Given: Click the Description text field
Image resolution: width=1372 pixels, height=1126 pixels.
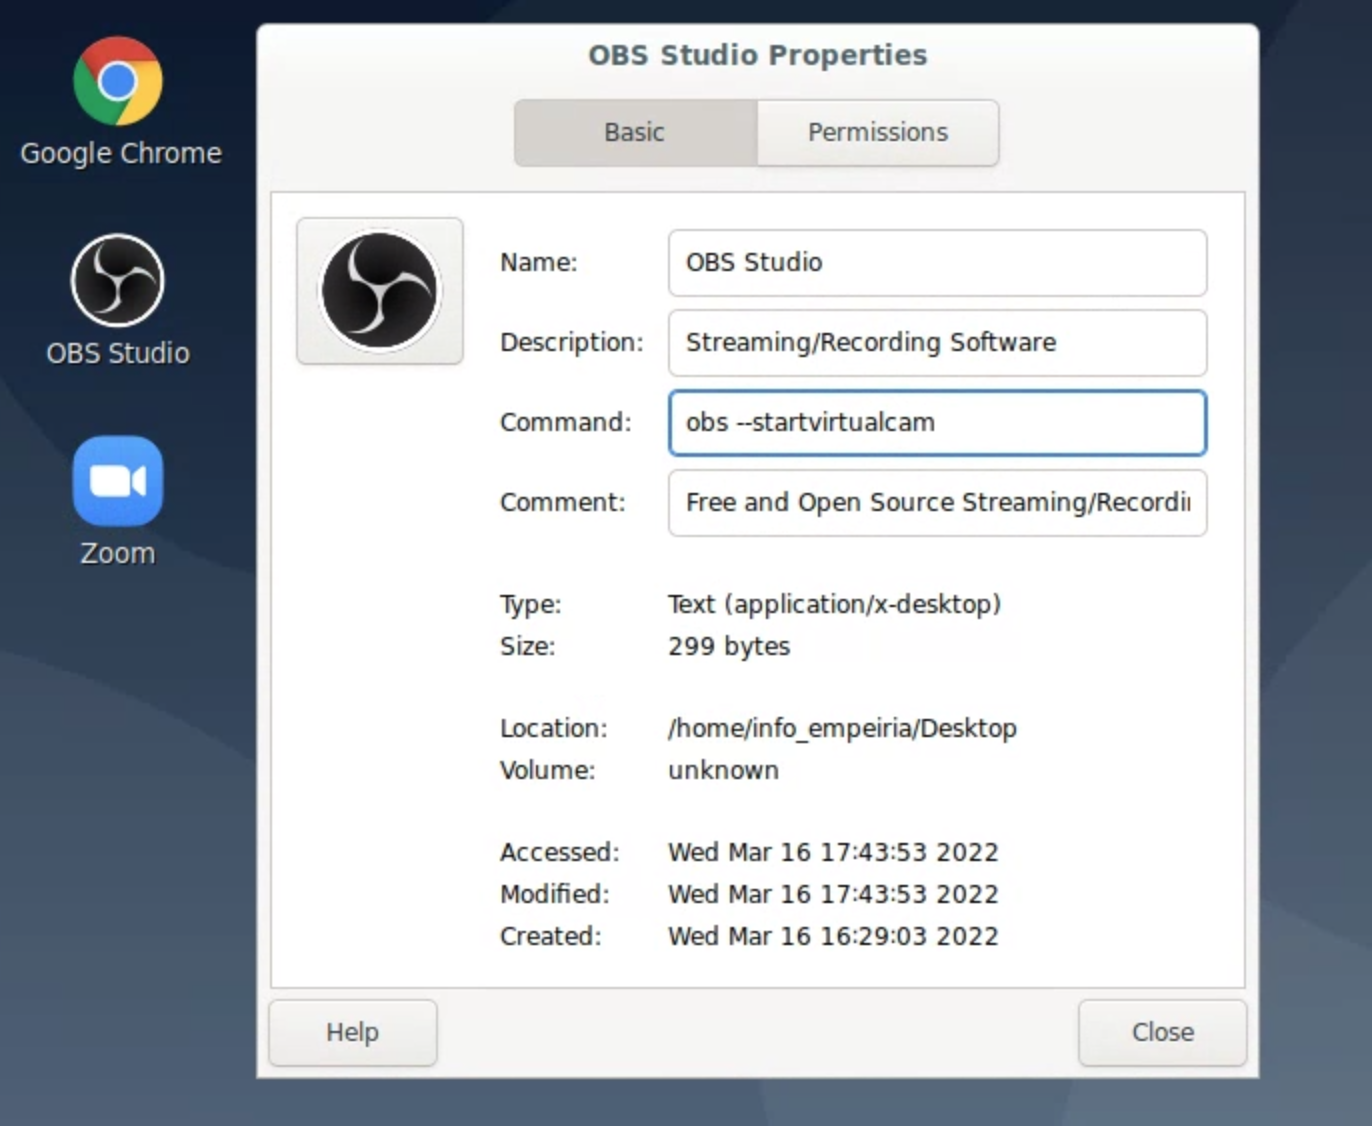Looking at the screenshot, I should click(936, 343).
